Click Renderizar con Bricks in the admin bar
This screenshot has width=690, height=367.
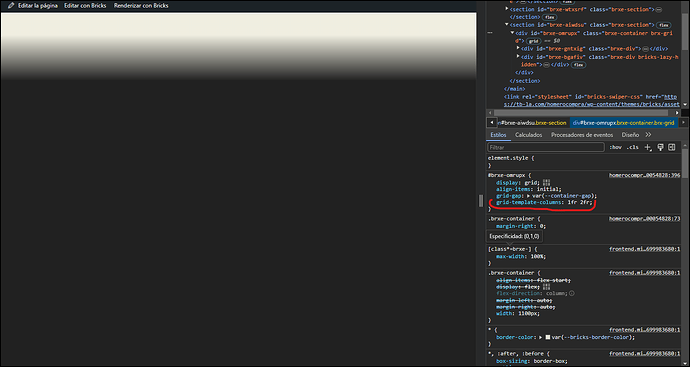click(x=141, y=6)
